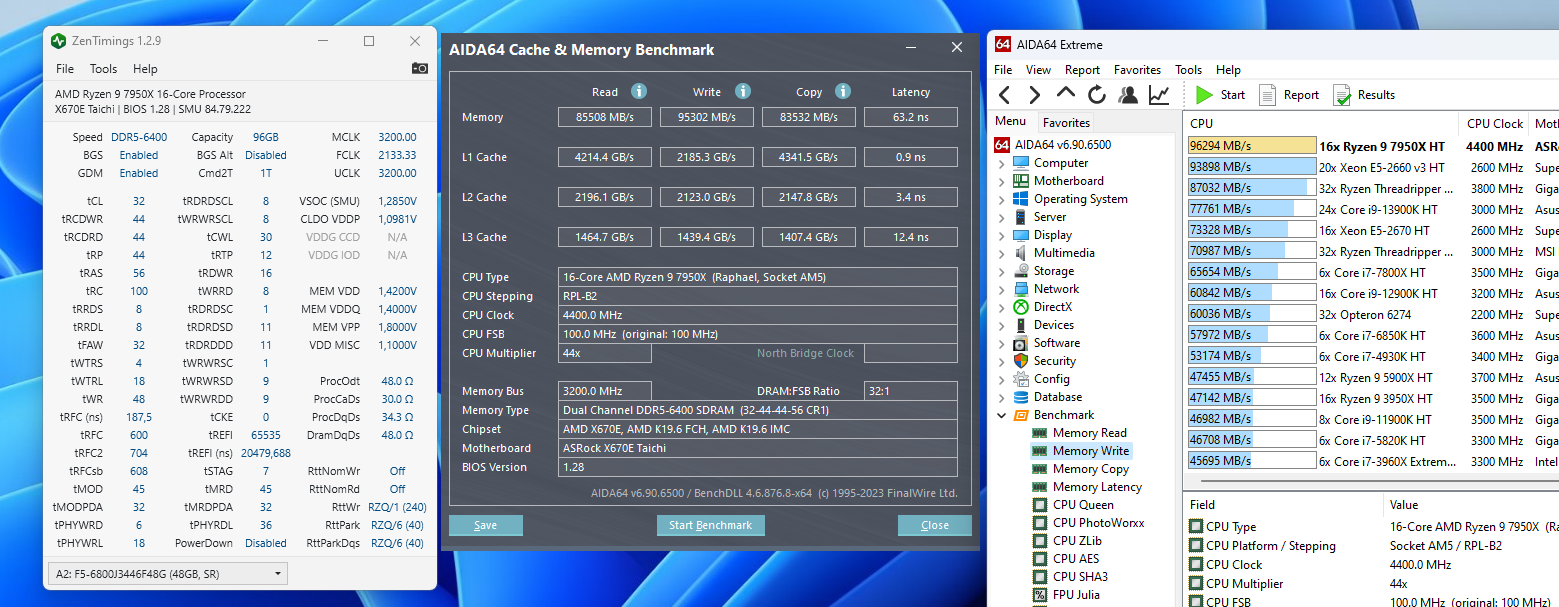Open the Favorites menu in AIDA64 Extreme
The height and width of the screenshot is (607, 1559).
point(1138,70)
